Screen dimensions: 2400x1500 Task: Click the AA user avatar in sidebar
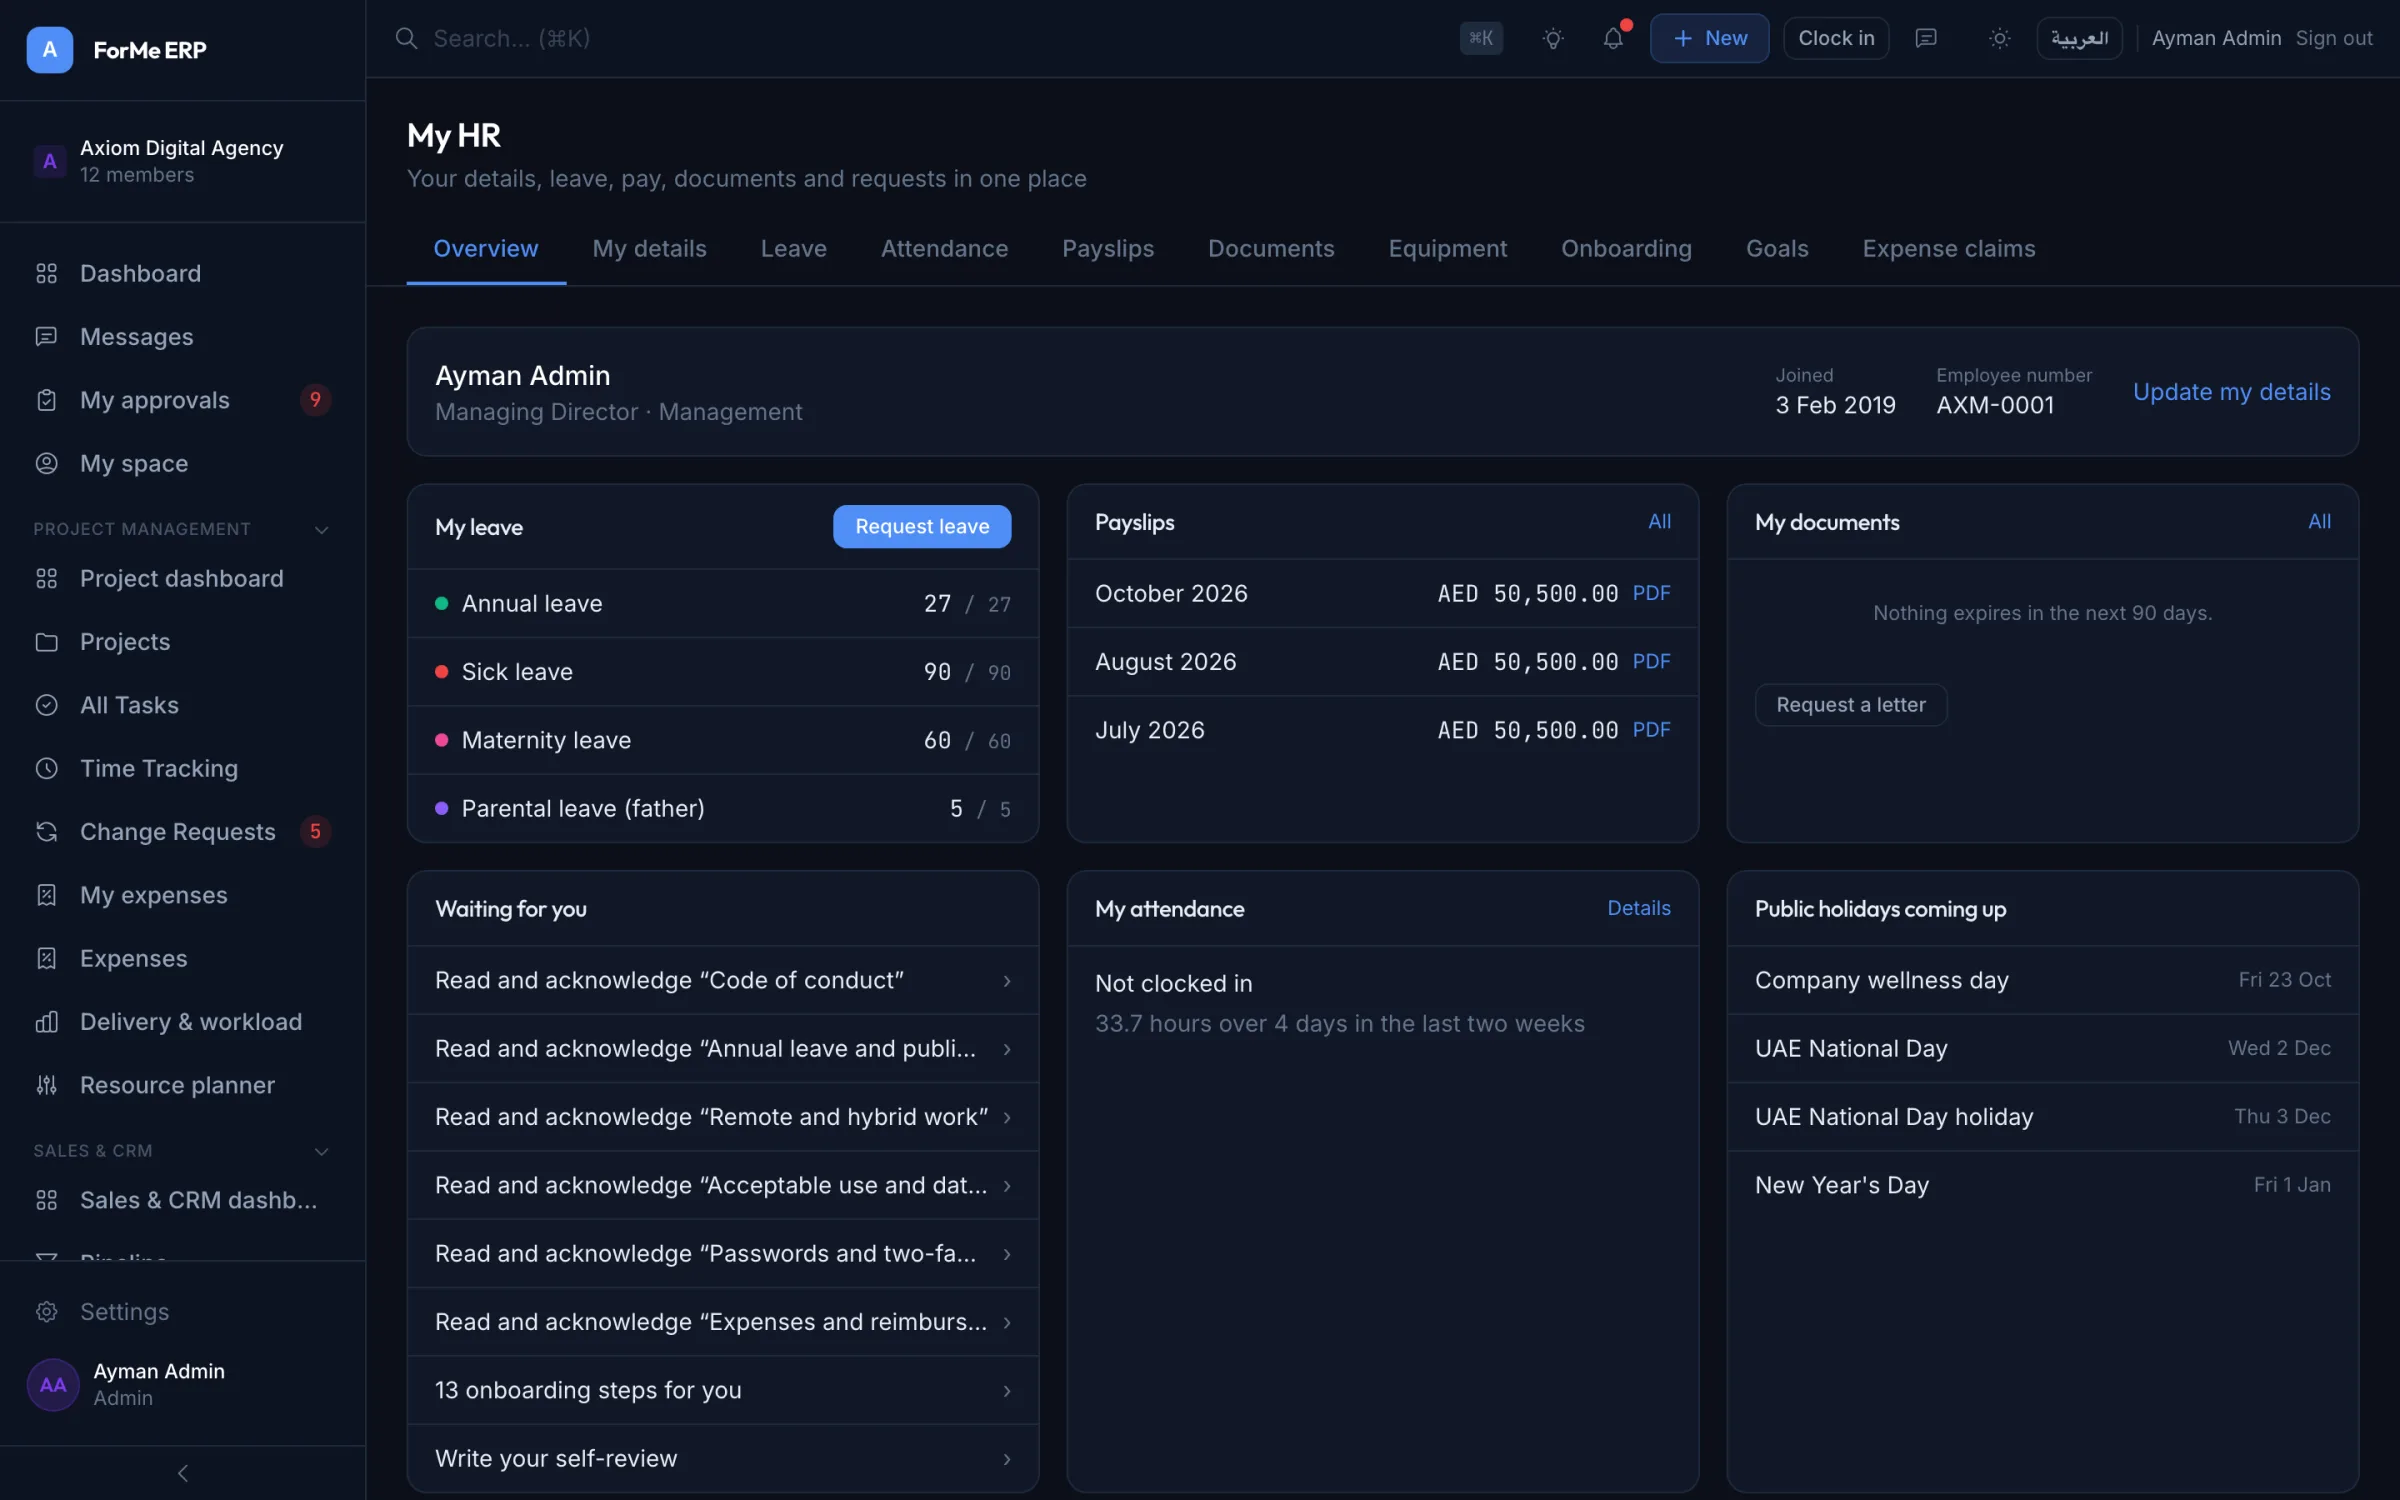(53, 1384)
